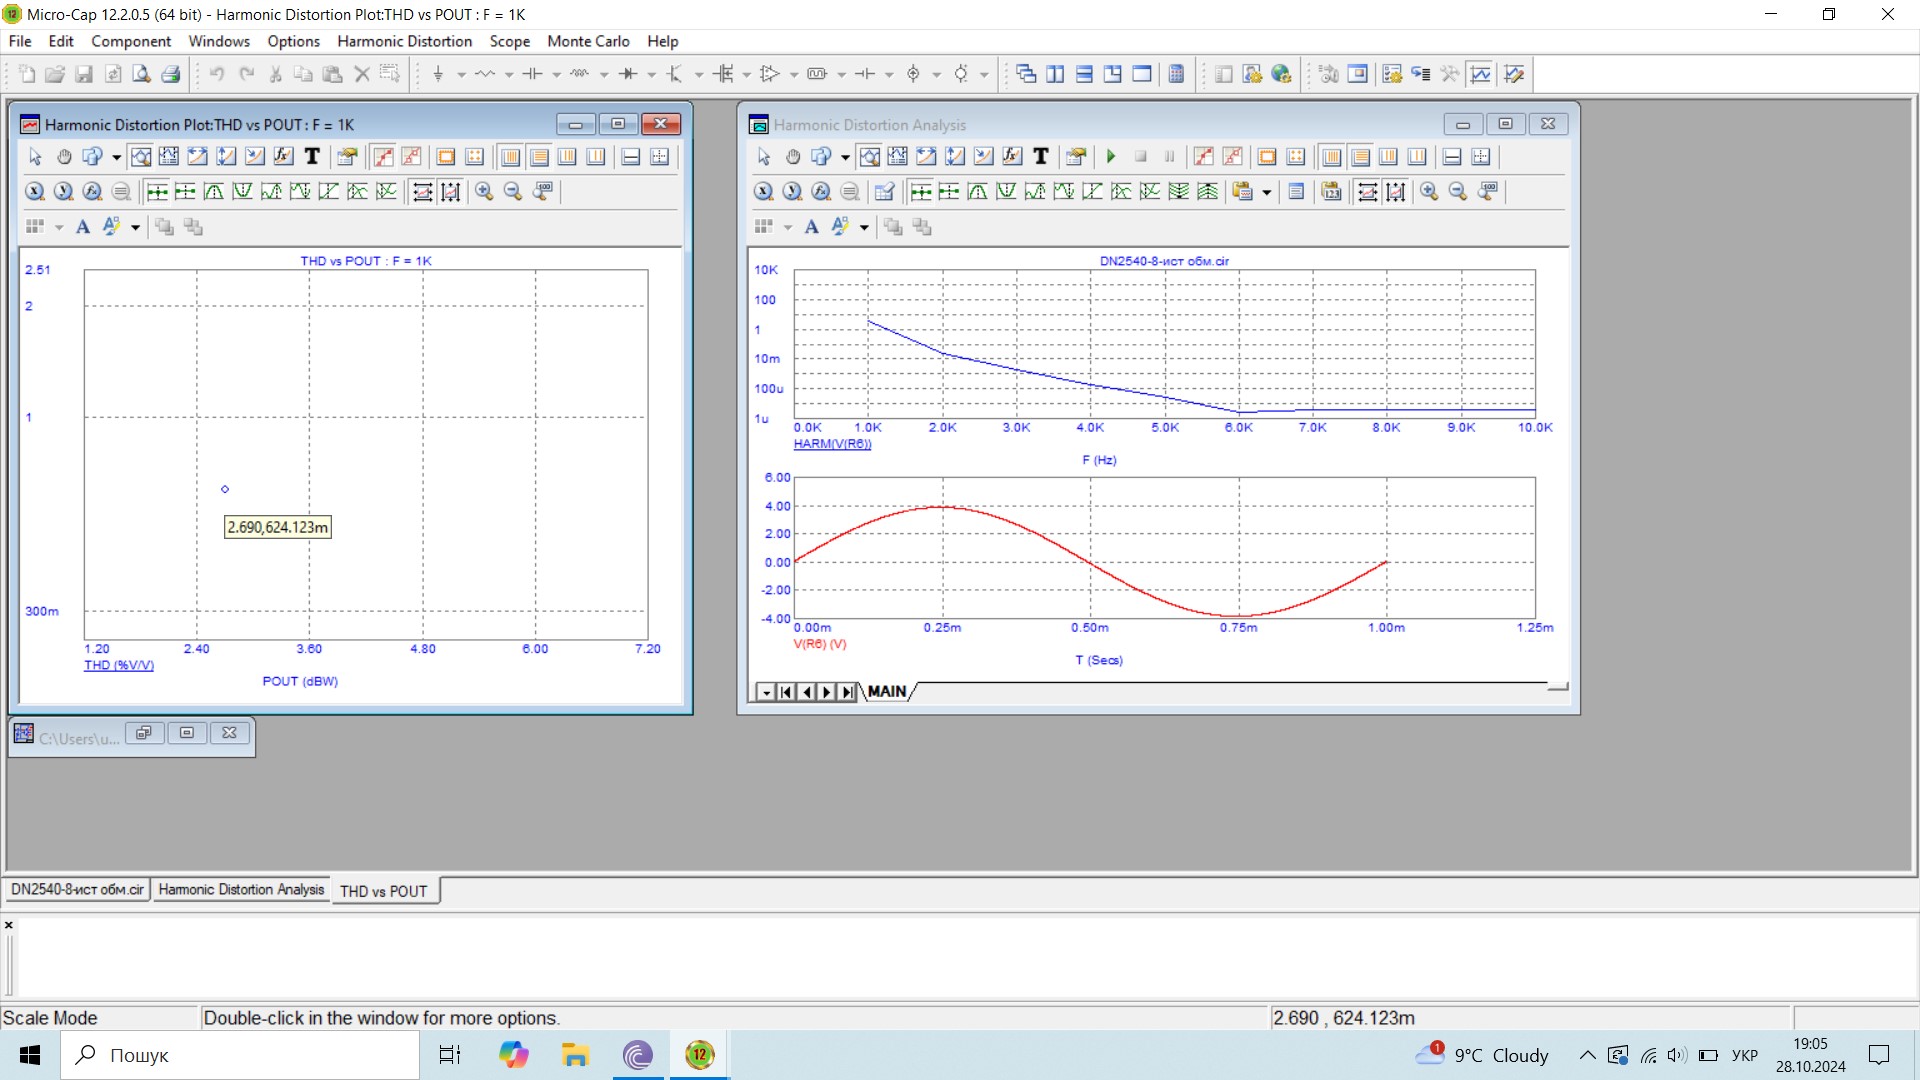1920x1080 pixels.
Task: Open the diode component tool
Action: tap(628, 74)
